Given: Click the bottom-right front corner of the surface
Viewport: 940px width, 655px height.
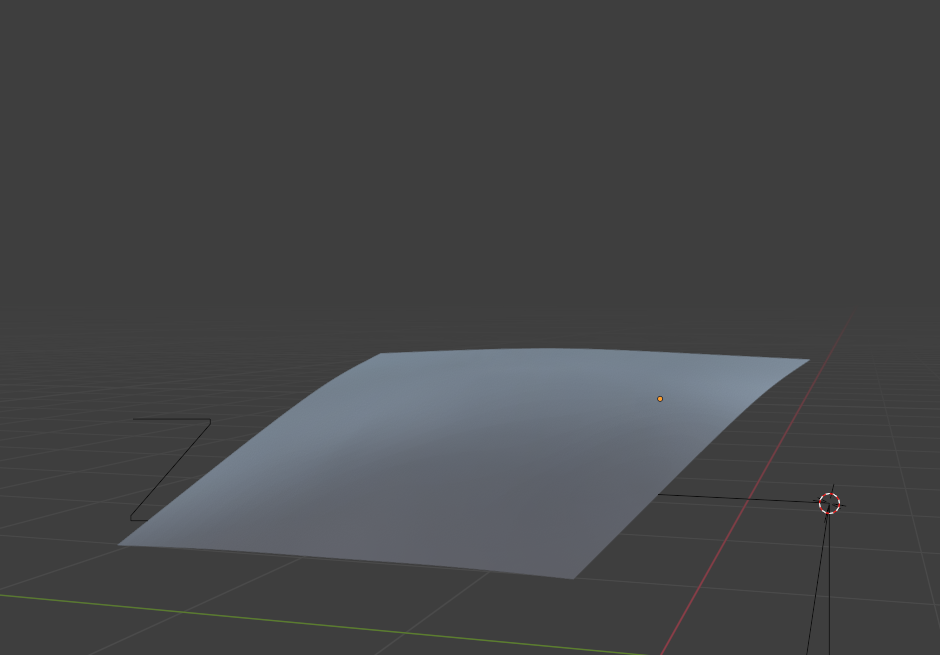Looking at the screenshot, I should pos(571,577).
